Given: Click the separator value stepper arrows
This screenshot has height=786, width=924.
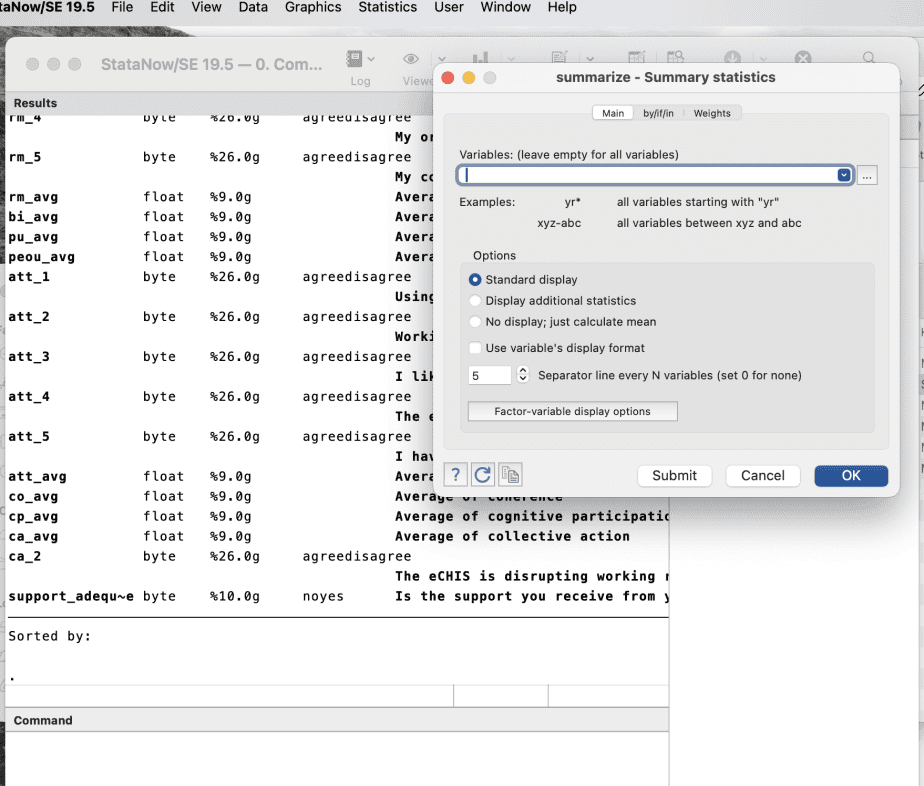Looking at the screenshot, I should [x=521, y=375].
